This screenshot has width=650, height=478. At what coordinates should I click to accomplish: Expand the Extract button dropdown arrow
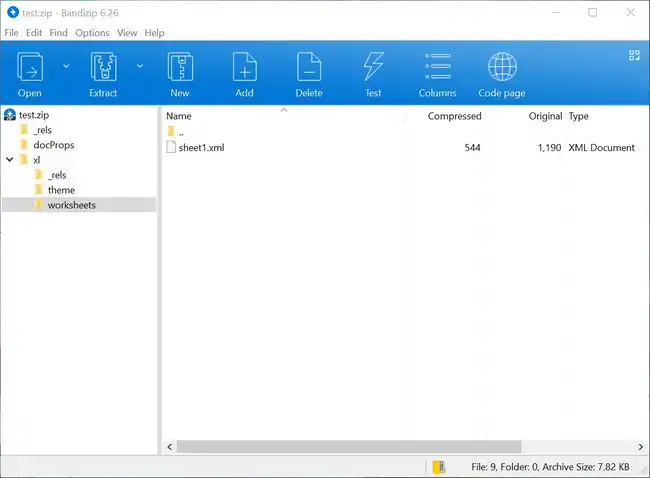coord(140,66)
